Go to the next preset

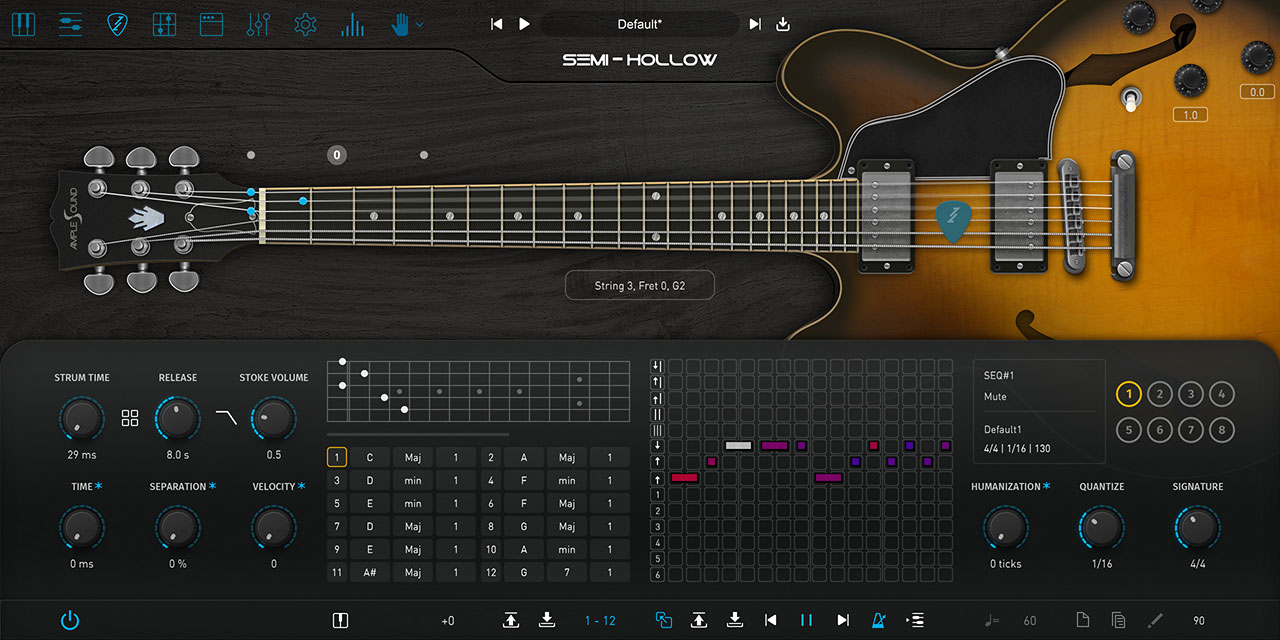pos(755,24)
